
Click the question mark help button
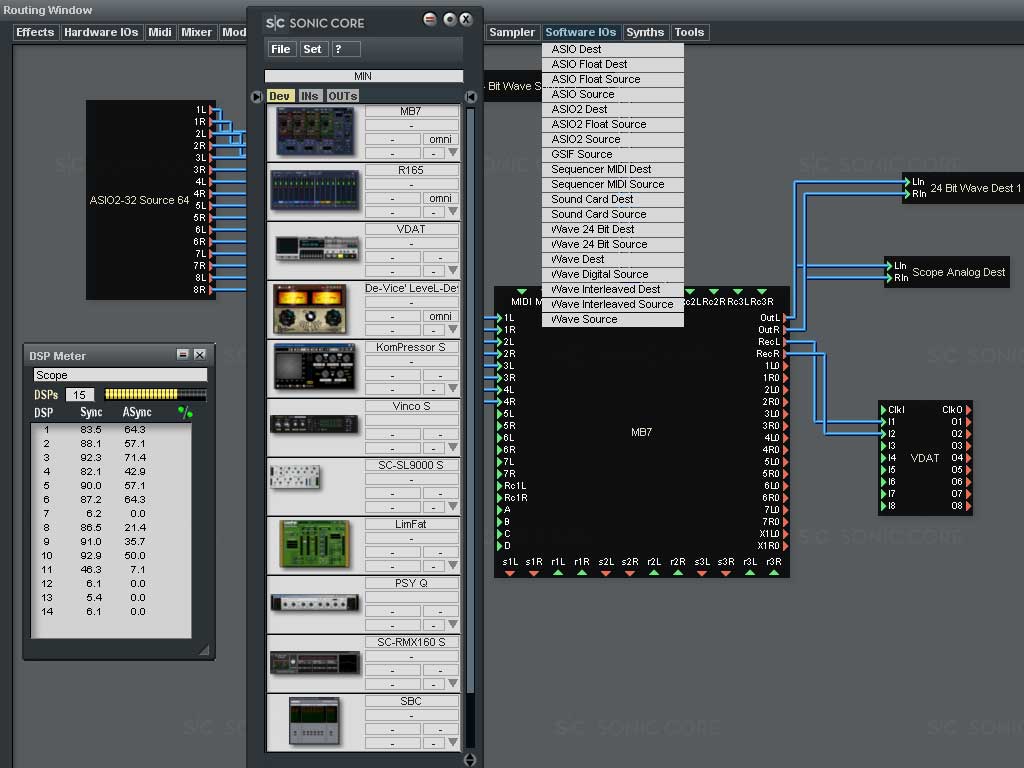(345, 49)
